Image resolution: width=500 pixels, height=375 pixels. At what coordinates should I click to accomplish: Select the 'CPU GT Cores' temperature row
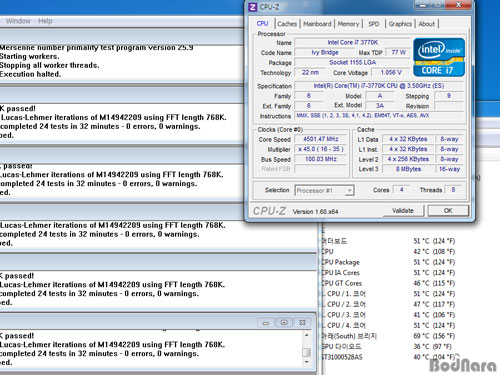[x=388, y=283]
